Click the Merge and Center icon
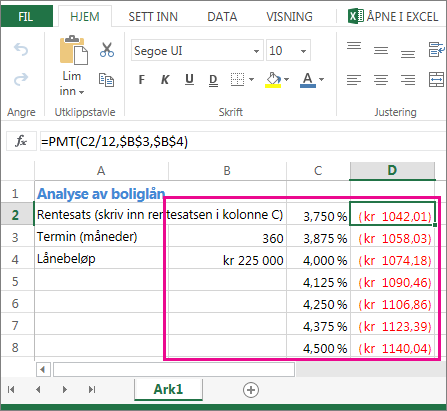This screenshot has width=447, height=411. pos(436,80)
